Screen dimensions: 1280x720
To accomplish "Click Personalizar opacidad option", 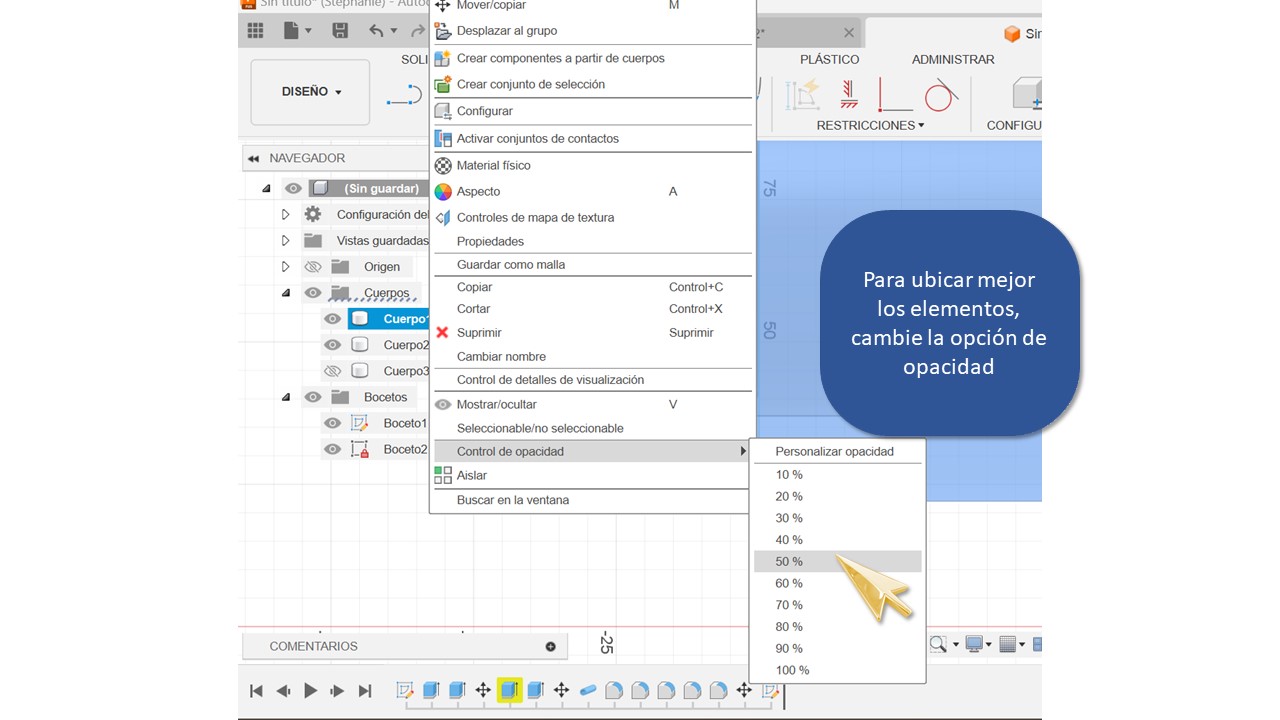I will tap(834, 452).
